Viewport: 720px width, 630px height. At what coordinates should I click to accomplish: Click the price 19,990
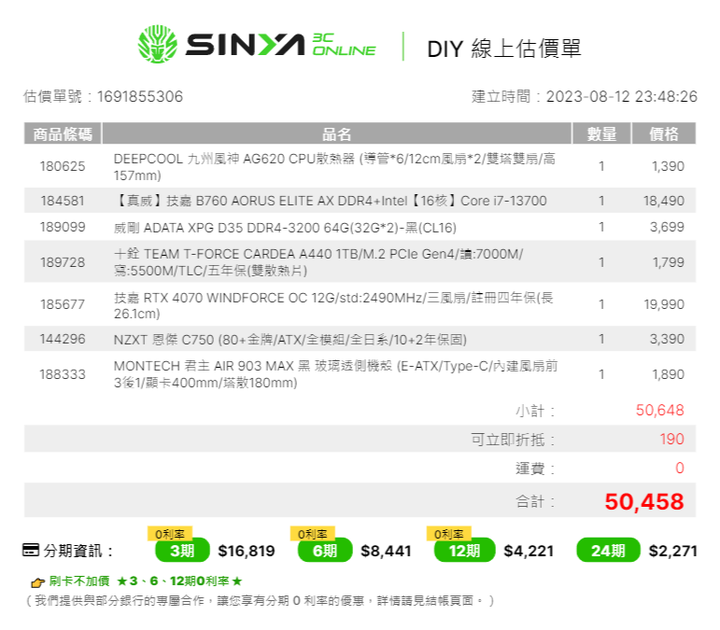(x=664, y=304)
